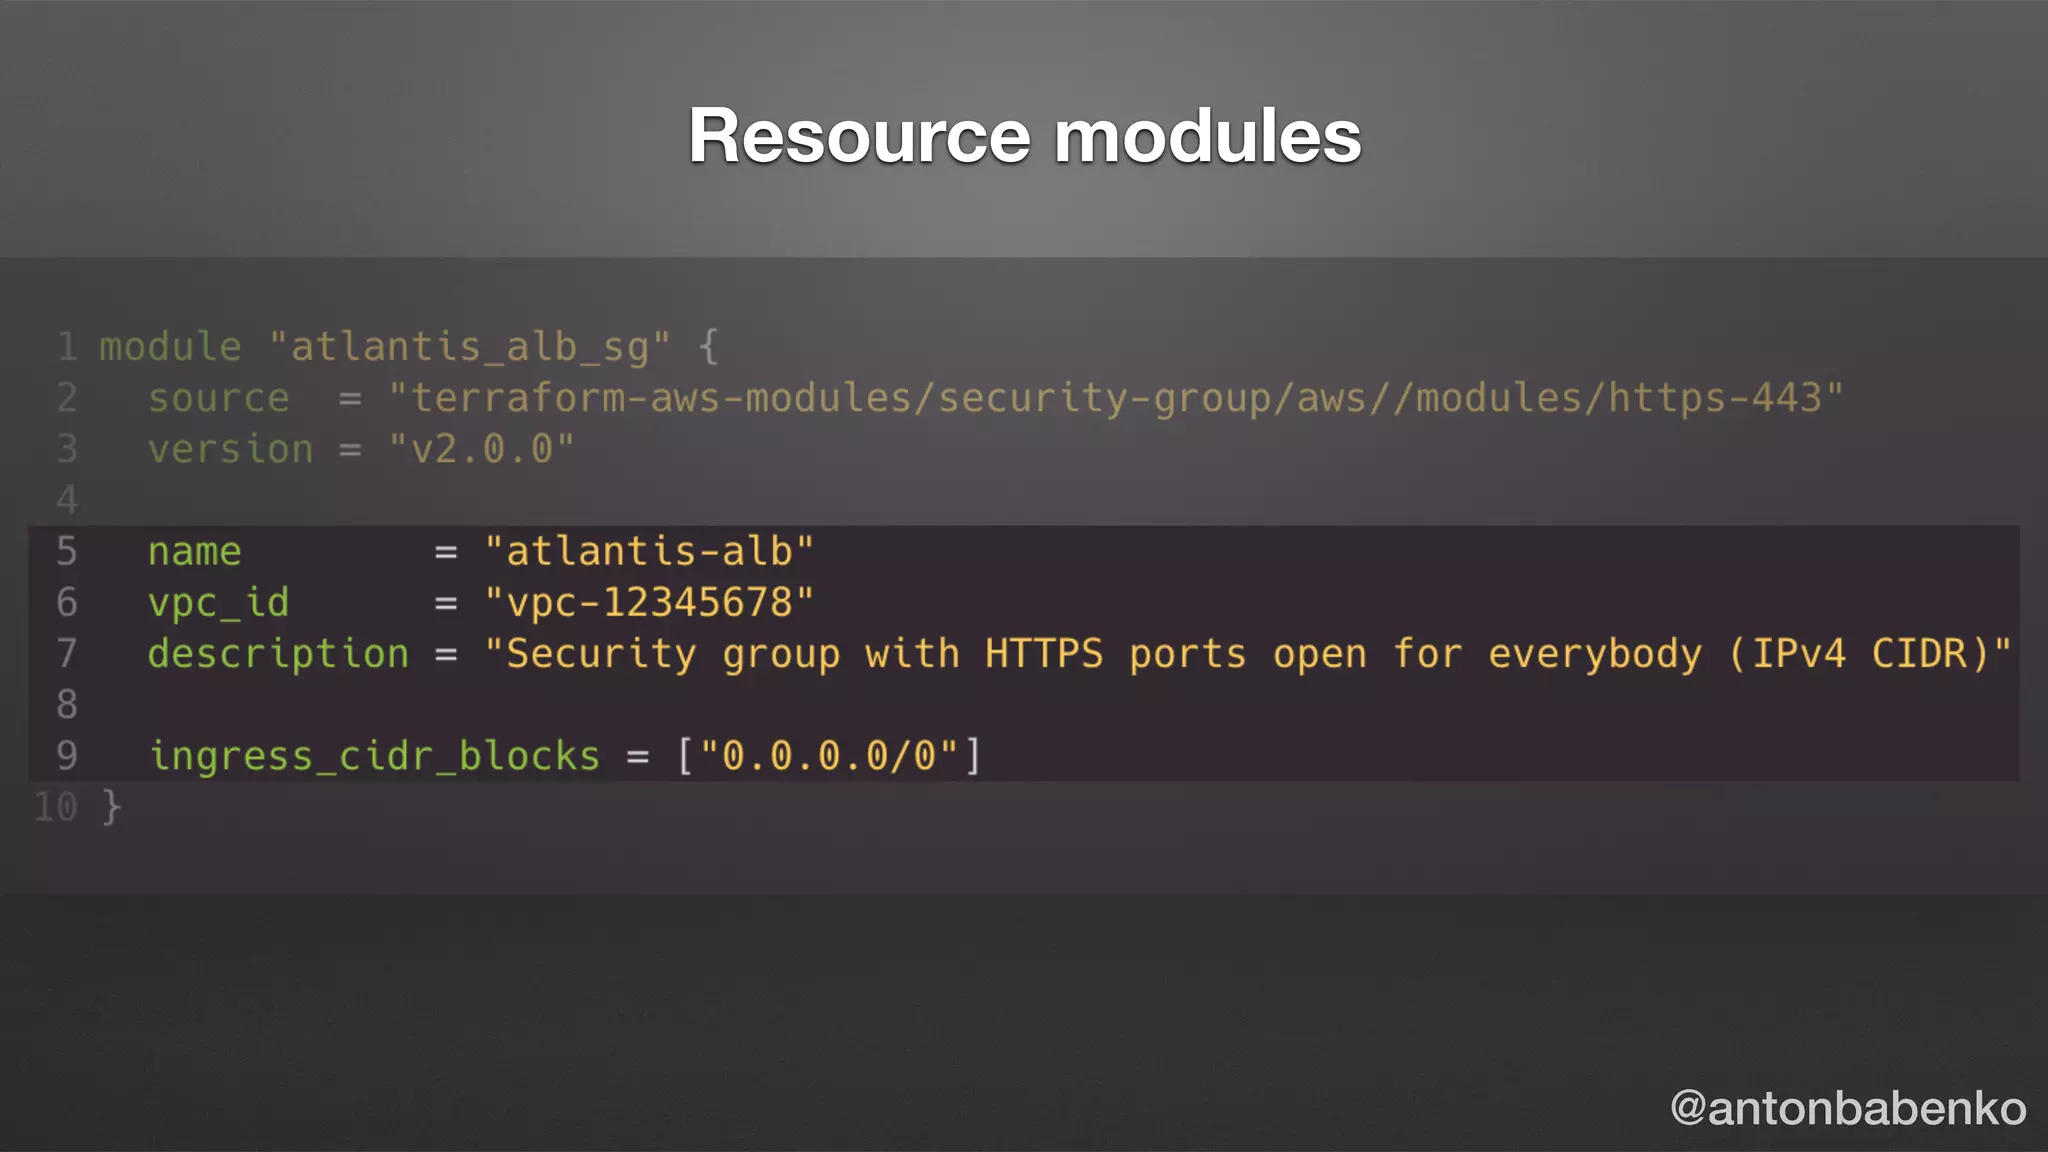This screenshot has width=2048, height=1152.
Task: Click the "vpc_id" attribute on line 6
Action: 219,603
